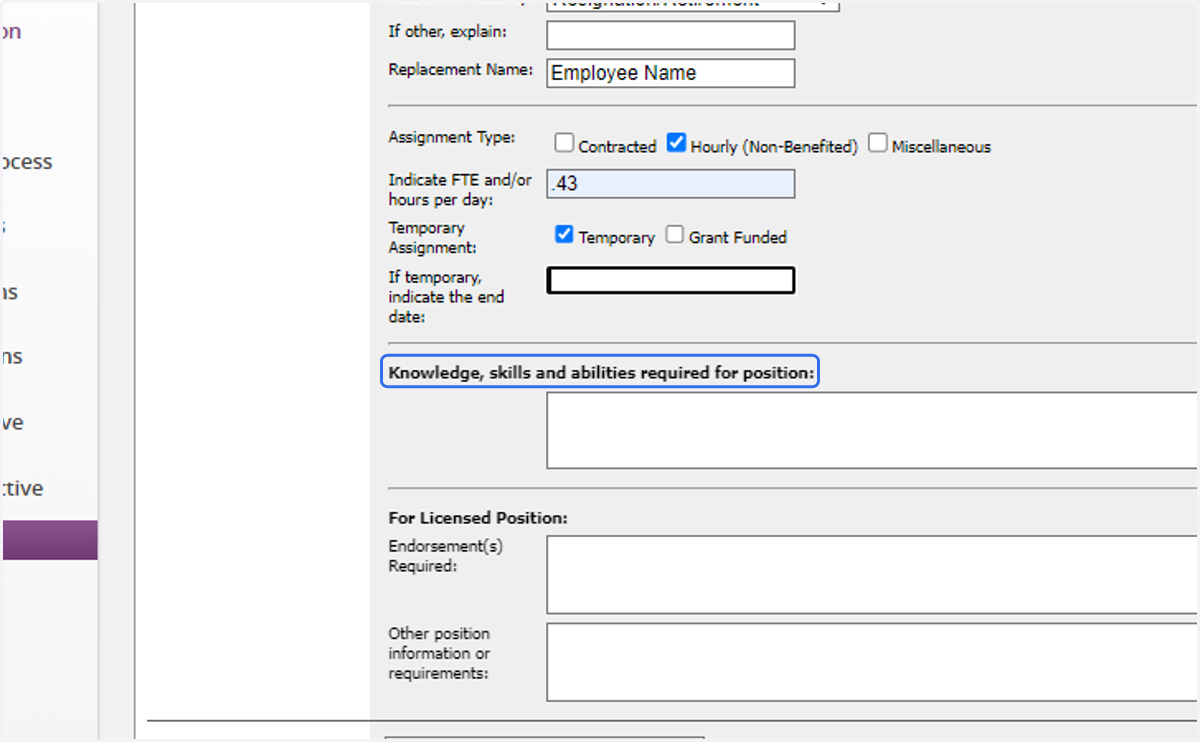Click the 'Replacement Name:' label
Viewport: 1200px width, 742px height.
(461, 70)
